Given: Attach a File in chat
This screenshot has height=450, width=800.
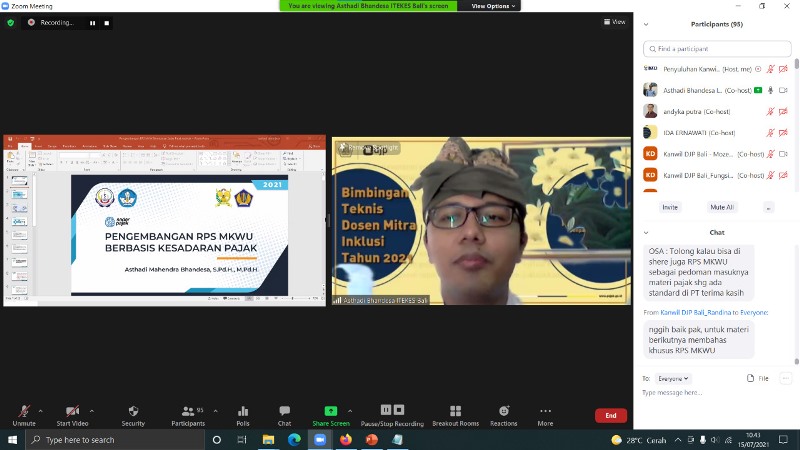Looking at the screenshot, I should (757, 378).
